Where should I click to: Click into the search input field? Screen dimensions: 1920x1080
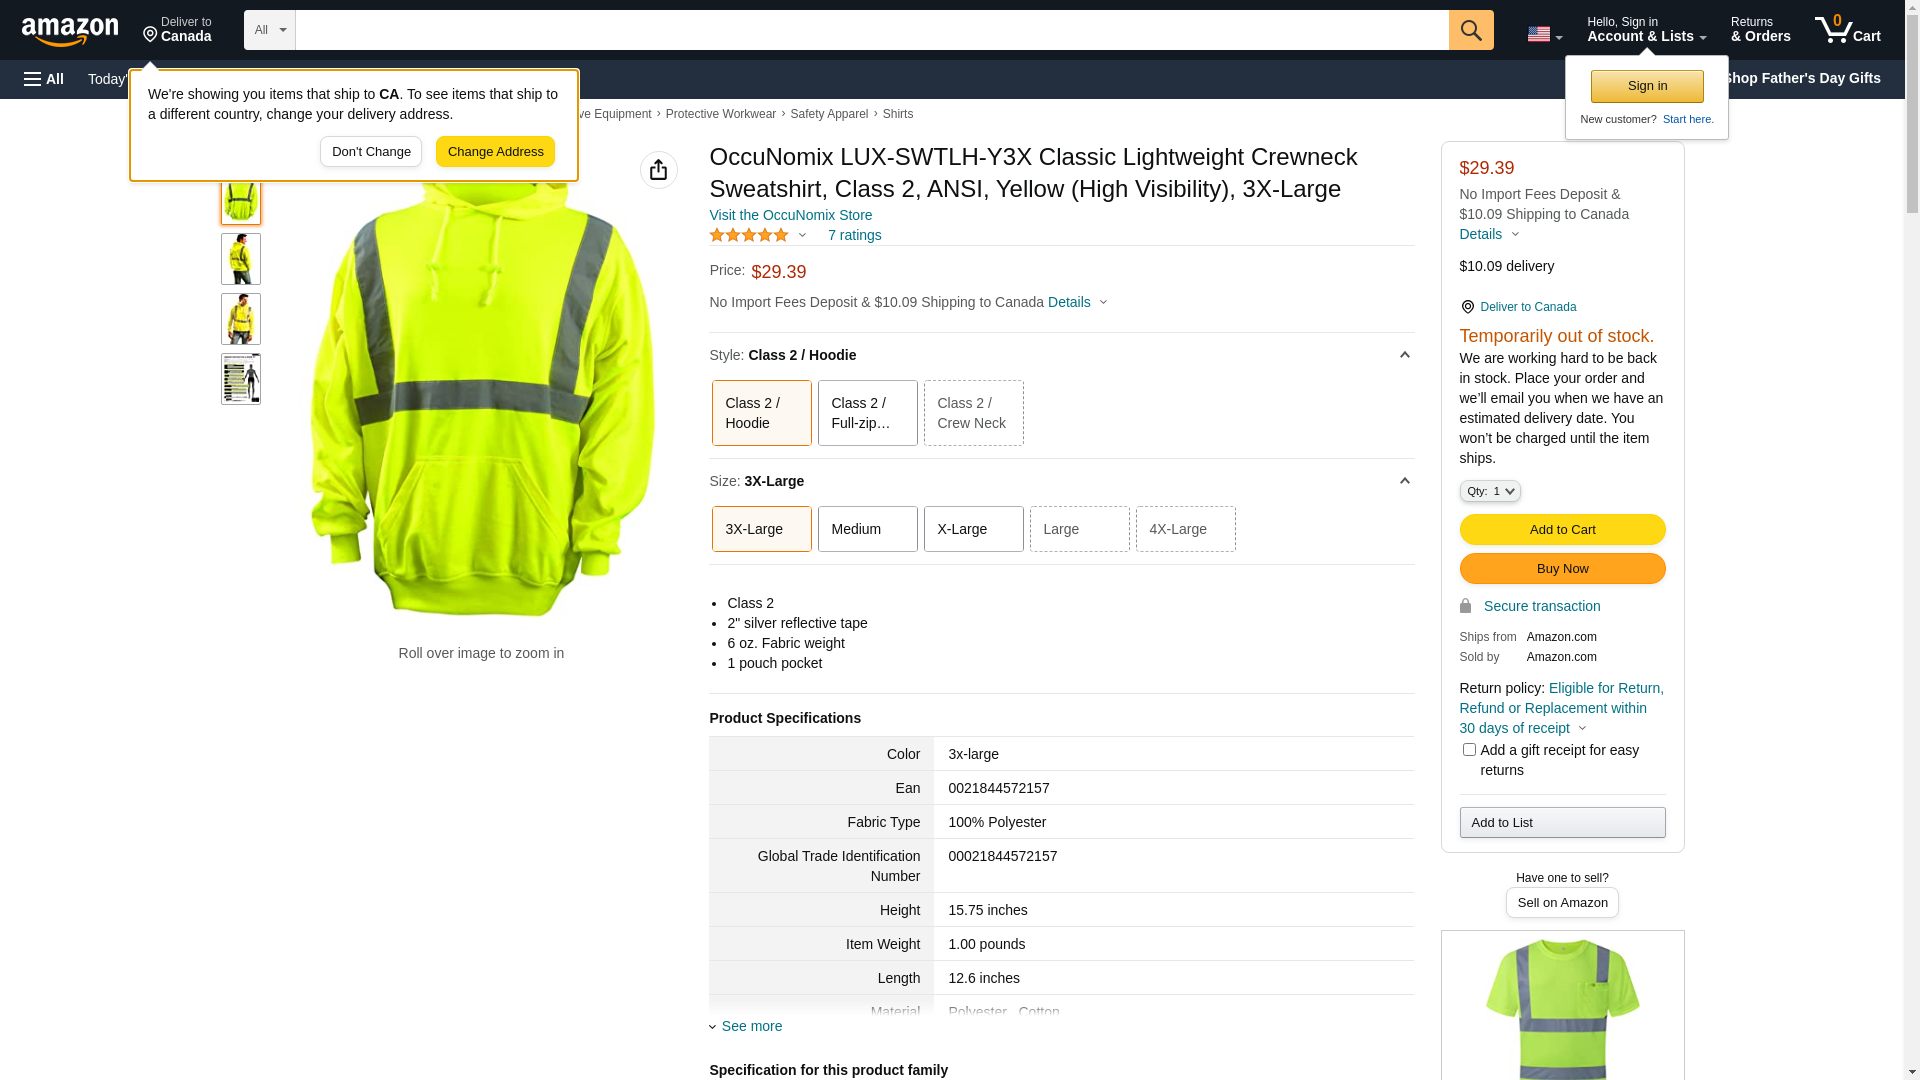click(870, 30)
